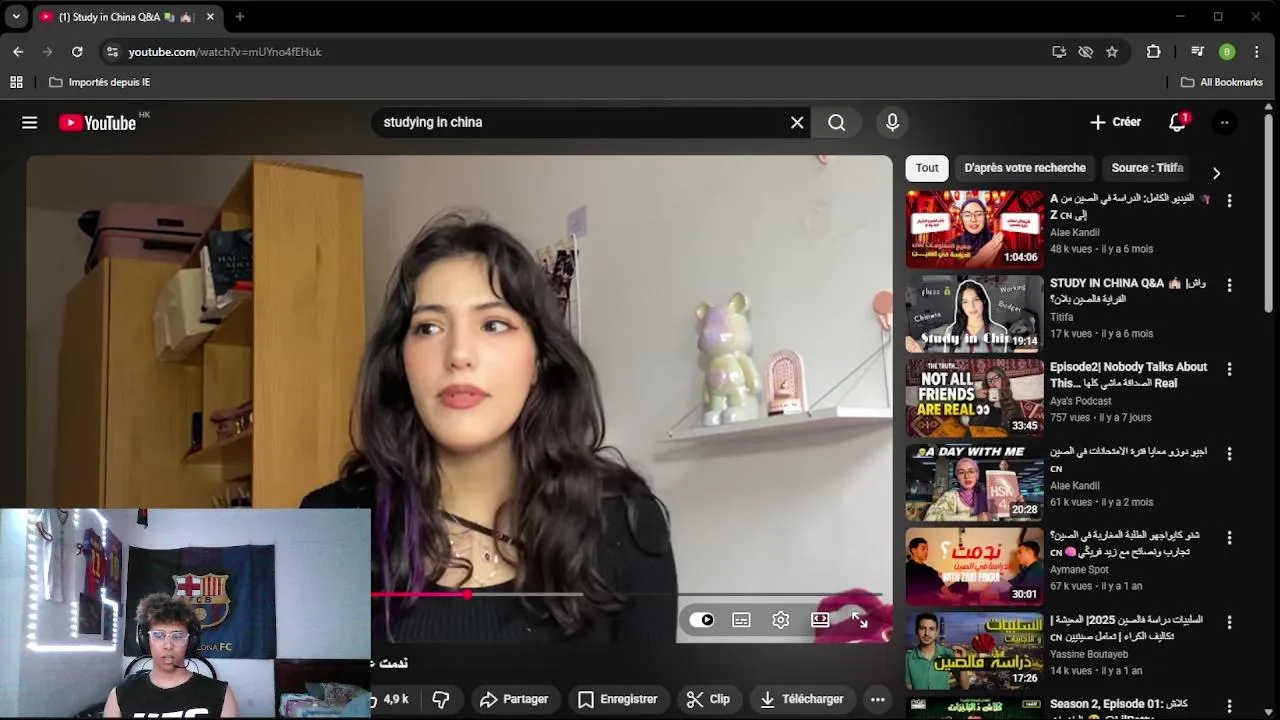This screenshot has height=720, width=1280.
Task: Open the 17:26 Yassine Boutayeb thumbnail
Action: tap(974, 651)
